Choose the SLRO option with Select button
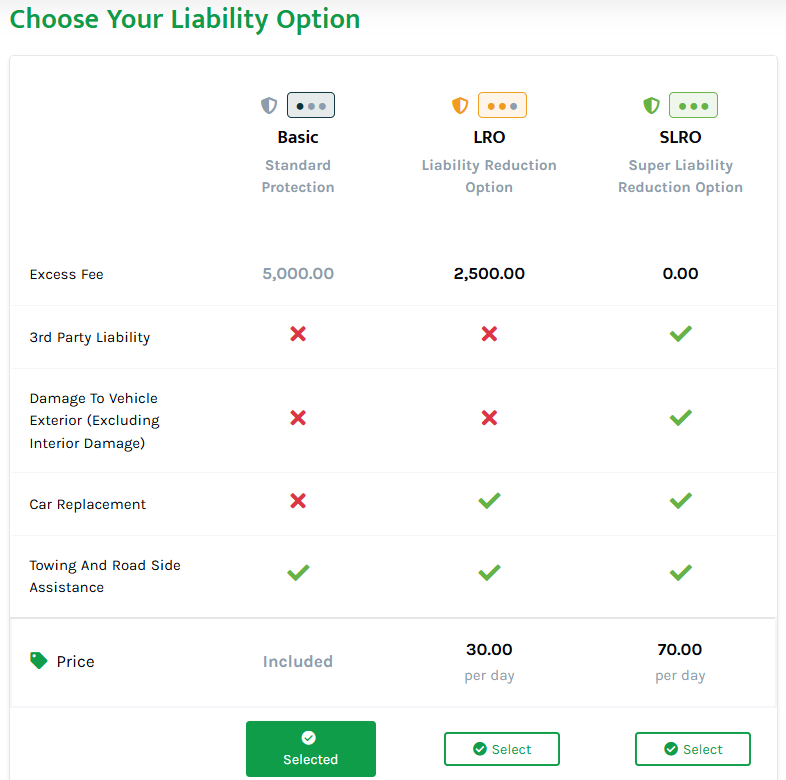This screenshot has height=780, width=786. click(693, 749)
